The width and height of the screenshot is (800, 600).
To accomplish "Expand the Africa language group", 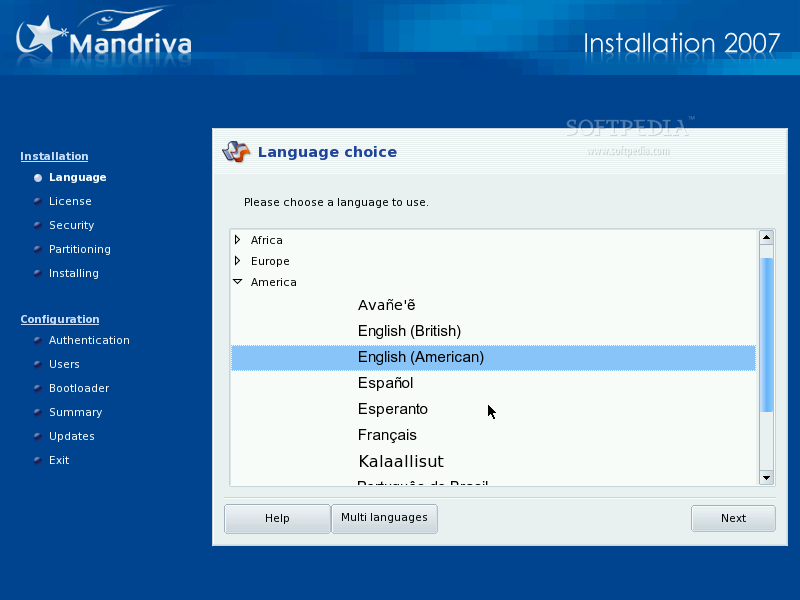I will (237, 239).
